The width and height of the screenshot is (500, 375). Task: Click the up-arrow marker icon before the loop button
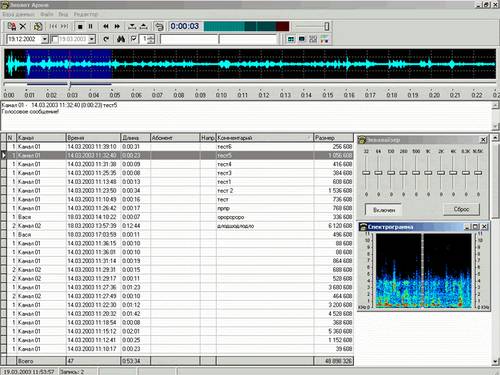pyautogui.click(x=143, y=26)
